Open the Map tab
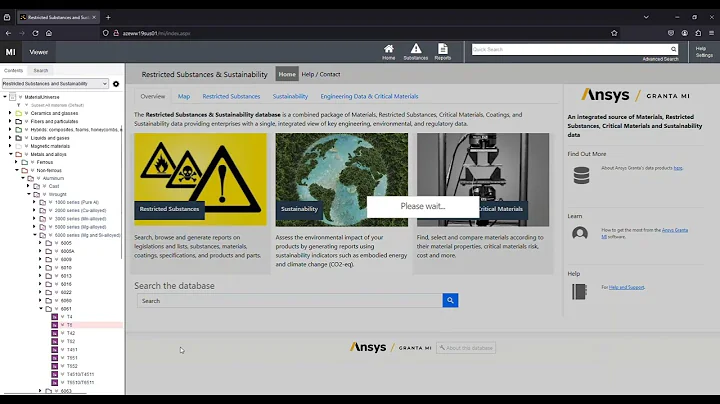Image resolution: width=720 pixels, height=404 pixels. pos(184,96)
